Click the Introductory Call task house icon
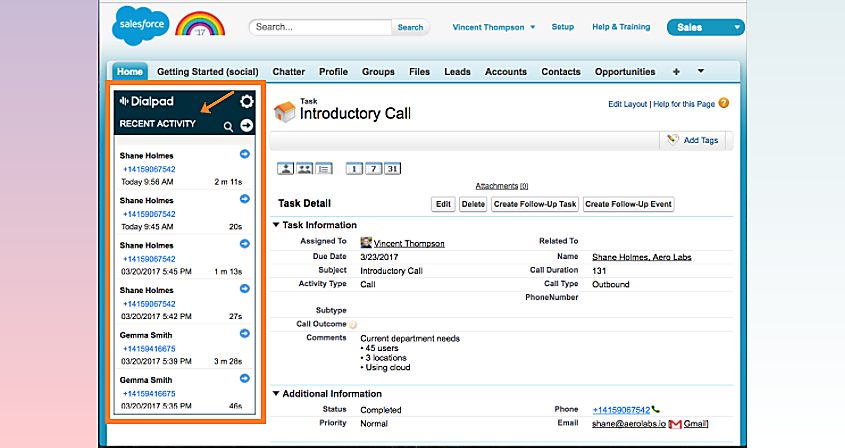The image size is (845, 448). click(x=285, y=111)
